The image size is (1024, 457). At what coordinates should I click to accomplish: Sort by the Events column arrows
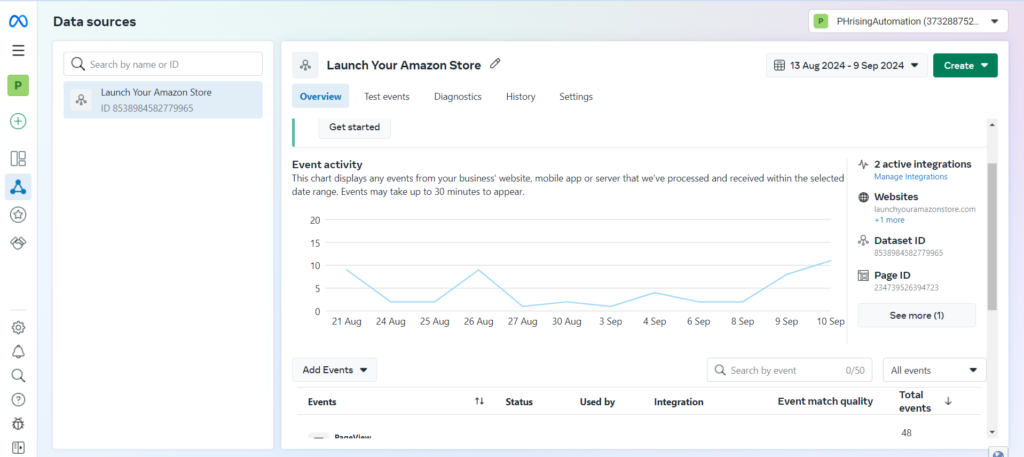tap(479, 402)
